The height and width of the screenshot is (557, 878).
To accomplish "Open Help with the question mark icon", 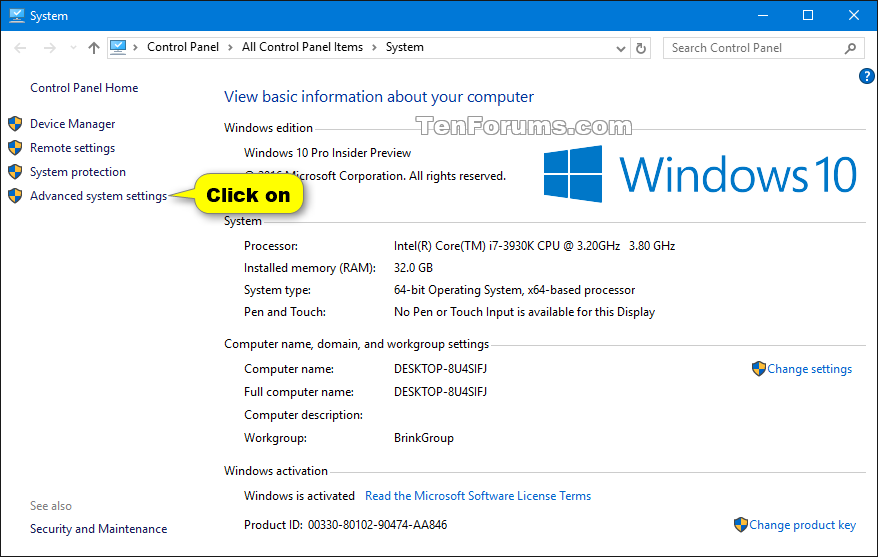I will (866, 76).
